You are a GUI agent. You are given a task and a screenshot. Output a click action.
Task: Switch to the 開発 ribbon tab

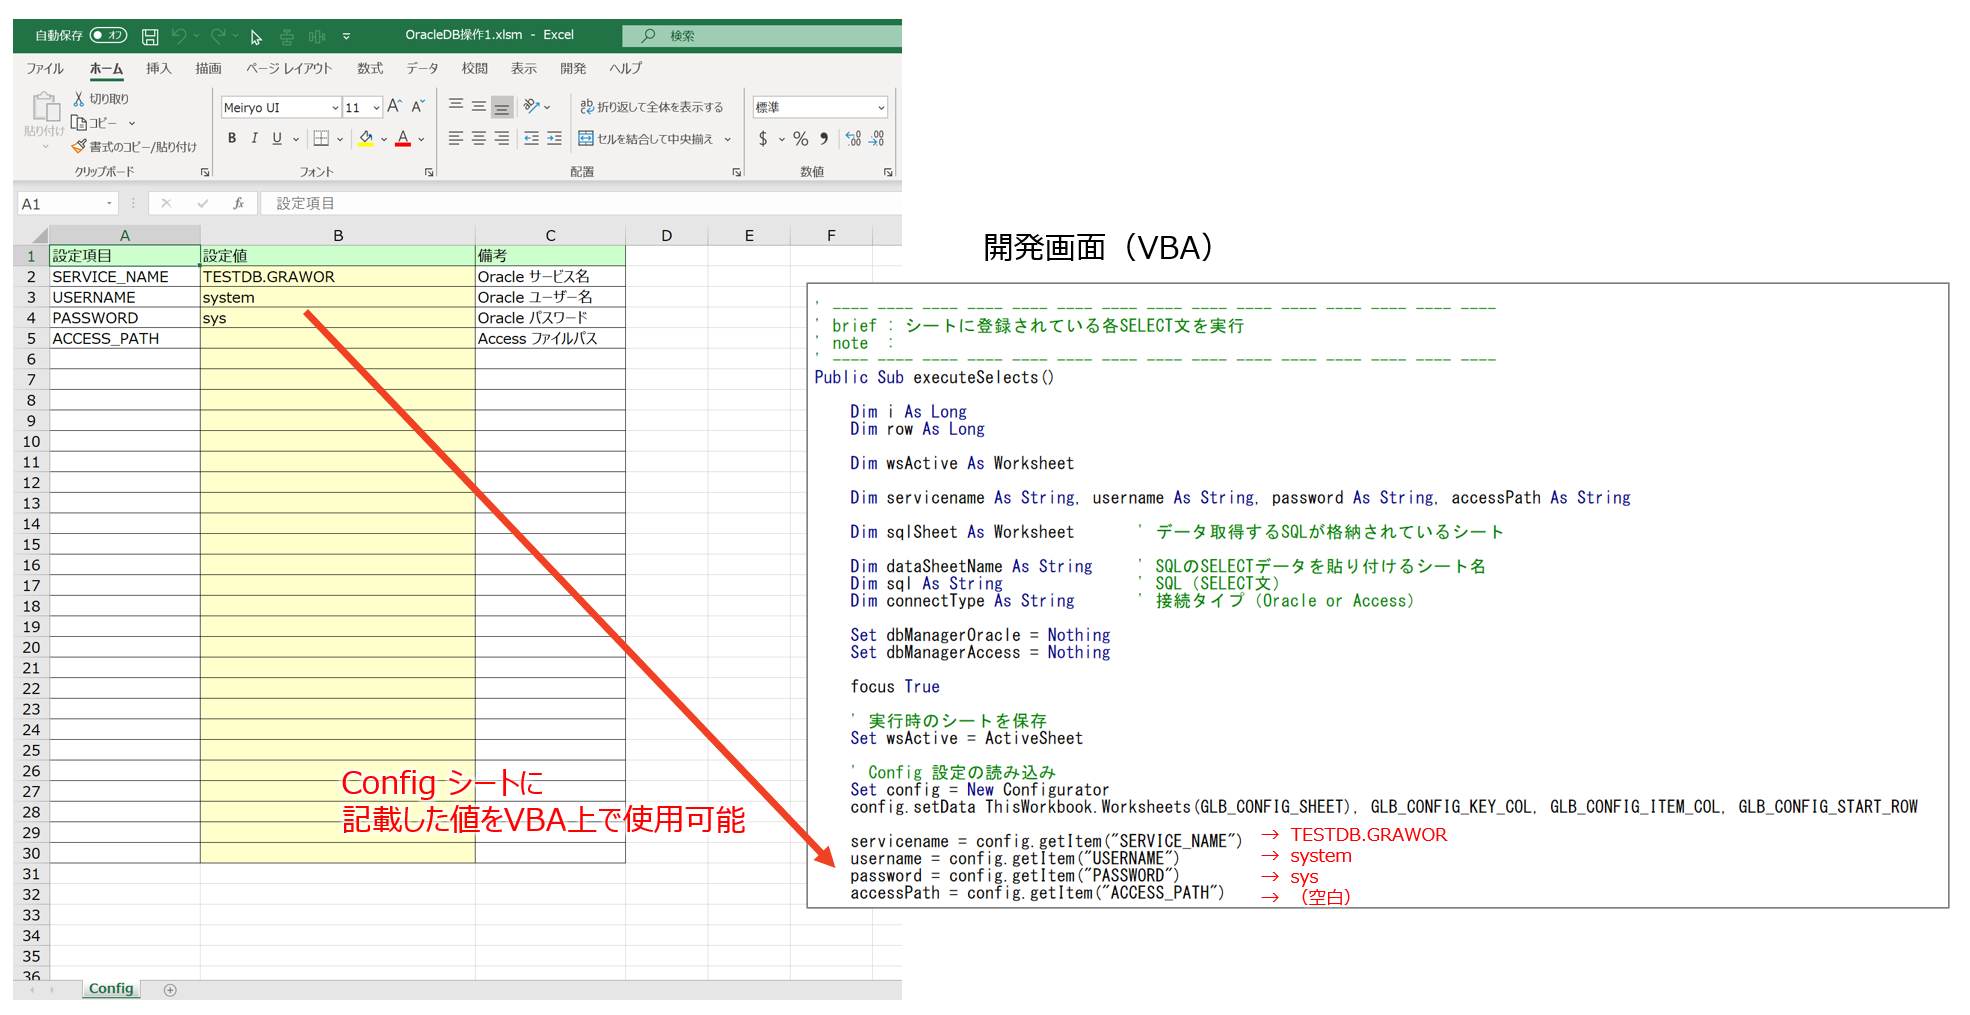[573, 68]
